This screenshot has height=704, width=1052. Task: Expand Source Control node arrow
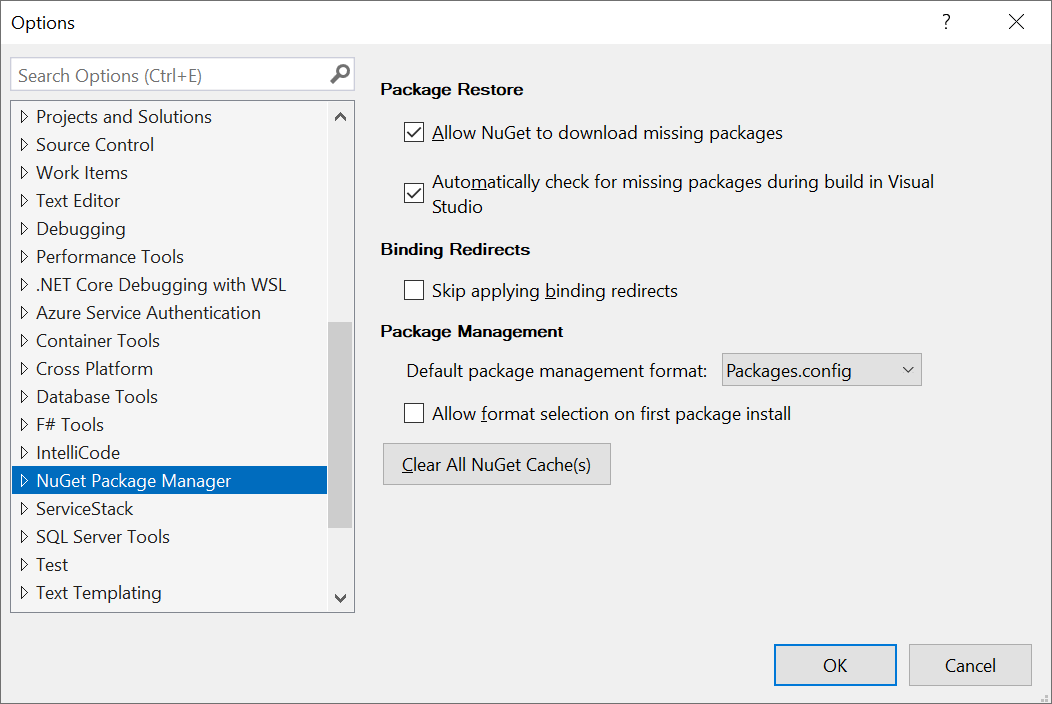tap(24, 145)
